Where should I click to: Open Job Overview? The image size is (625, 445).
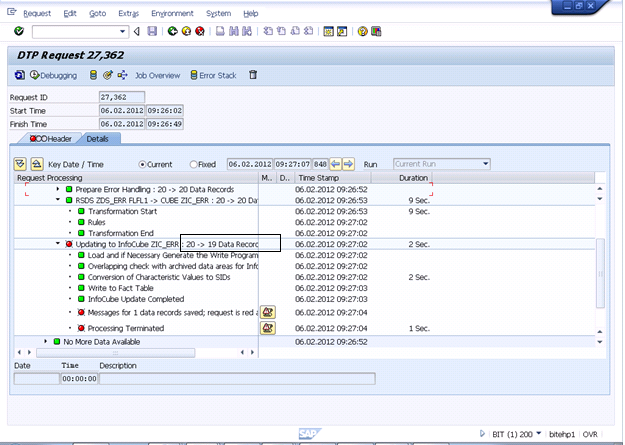point(157,75)
